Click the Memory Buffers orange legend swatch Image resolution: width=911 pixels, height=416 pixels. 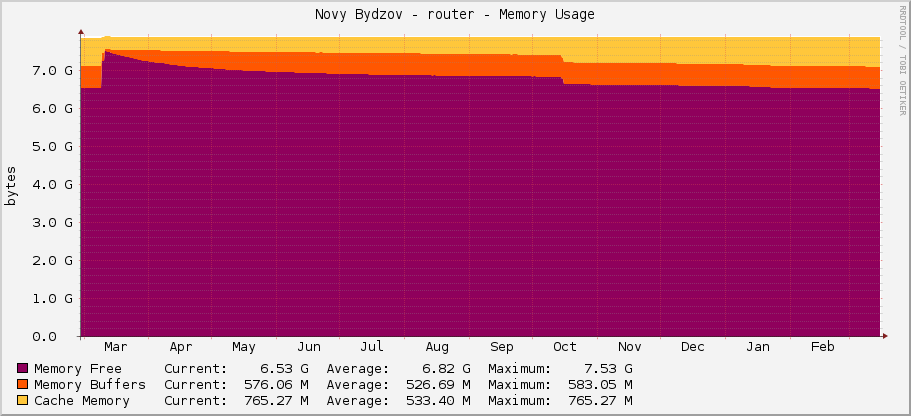pos(23,385)
